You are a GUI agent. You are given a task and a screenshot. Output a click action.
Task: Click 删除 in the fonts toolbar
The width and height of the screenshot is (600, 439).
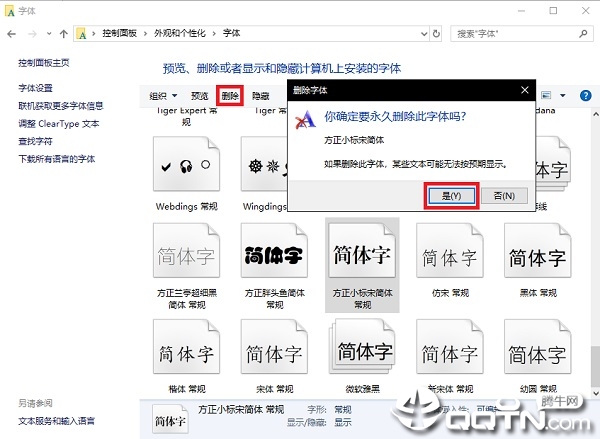(230, 96)
